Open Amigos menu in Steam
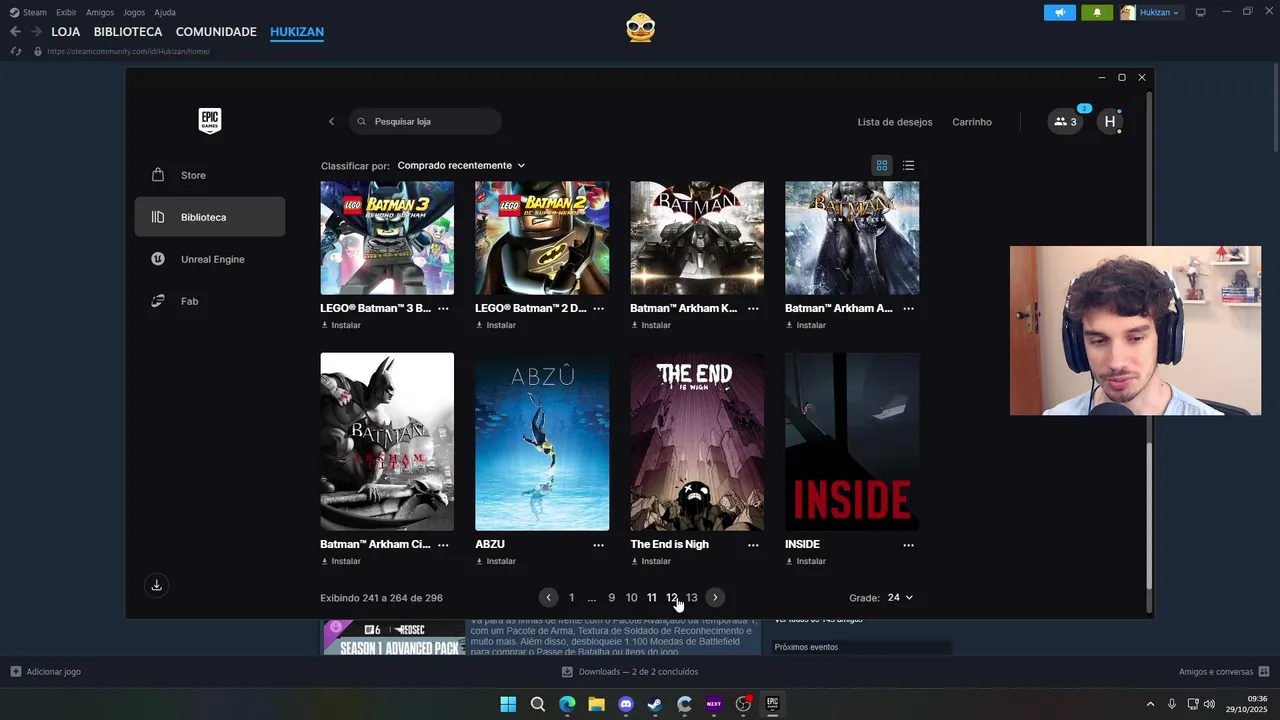Image resolution: width=1280 pixels, height=720 pixels. click(x=100, y=12)
